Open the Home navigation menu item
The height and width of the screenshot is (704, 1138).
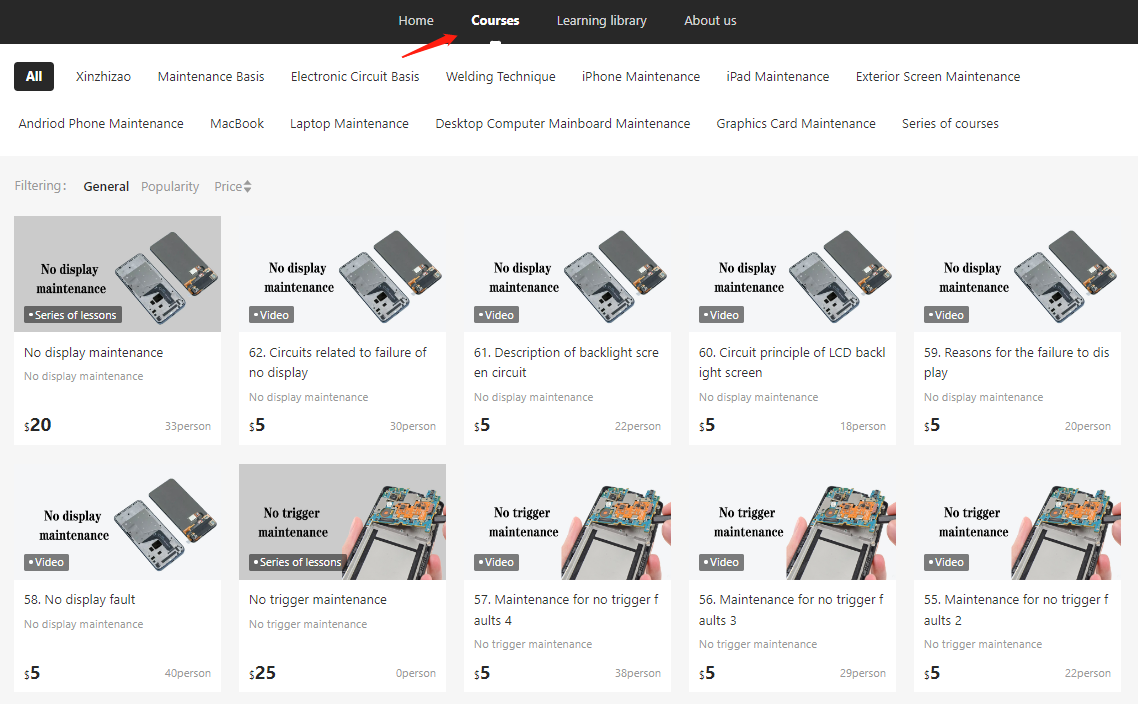click(416, 21)
